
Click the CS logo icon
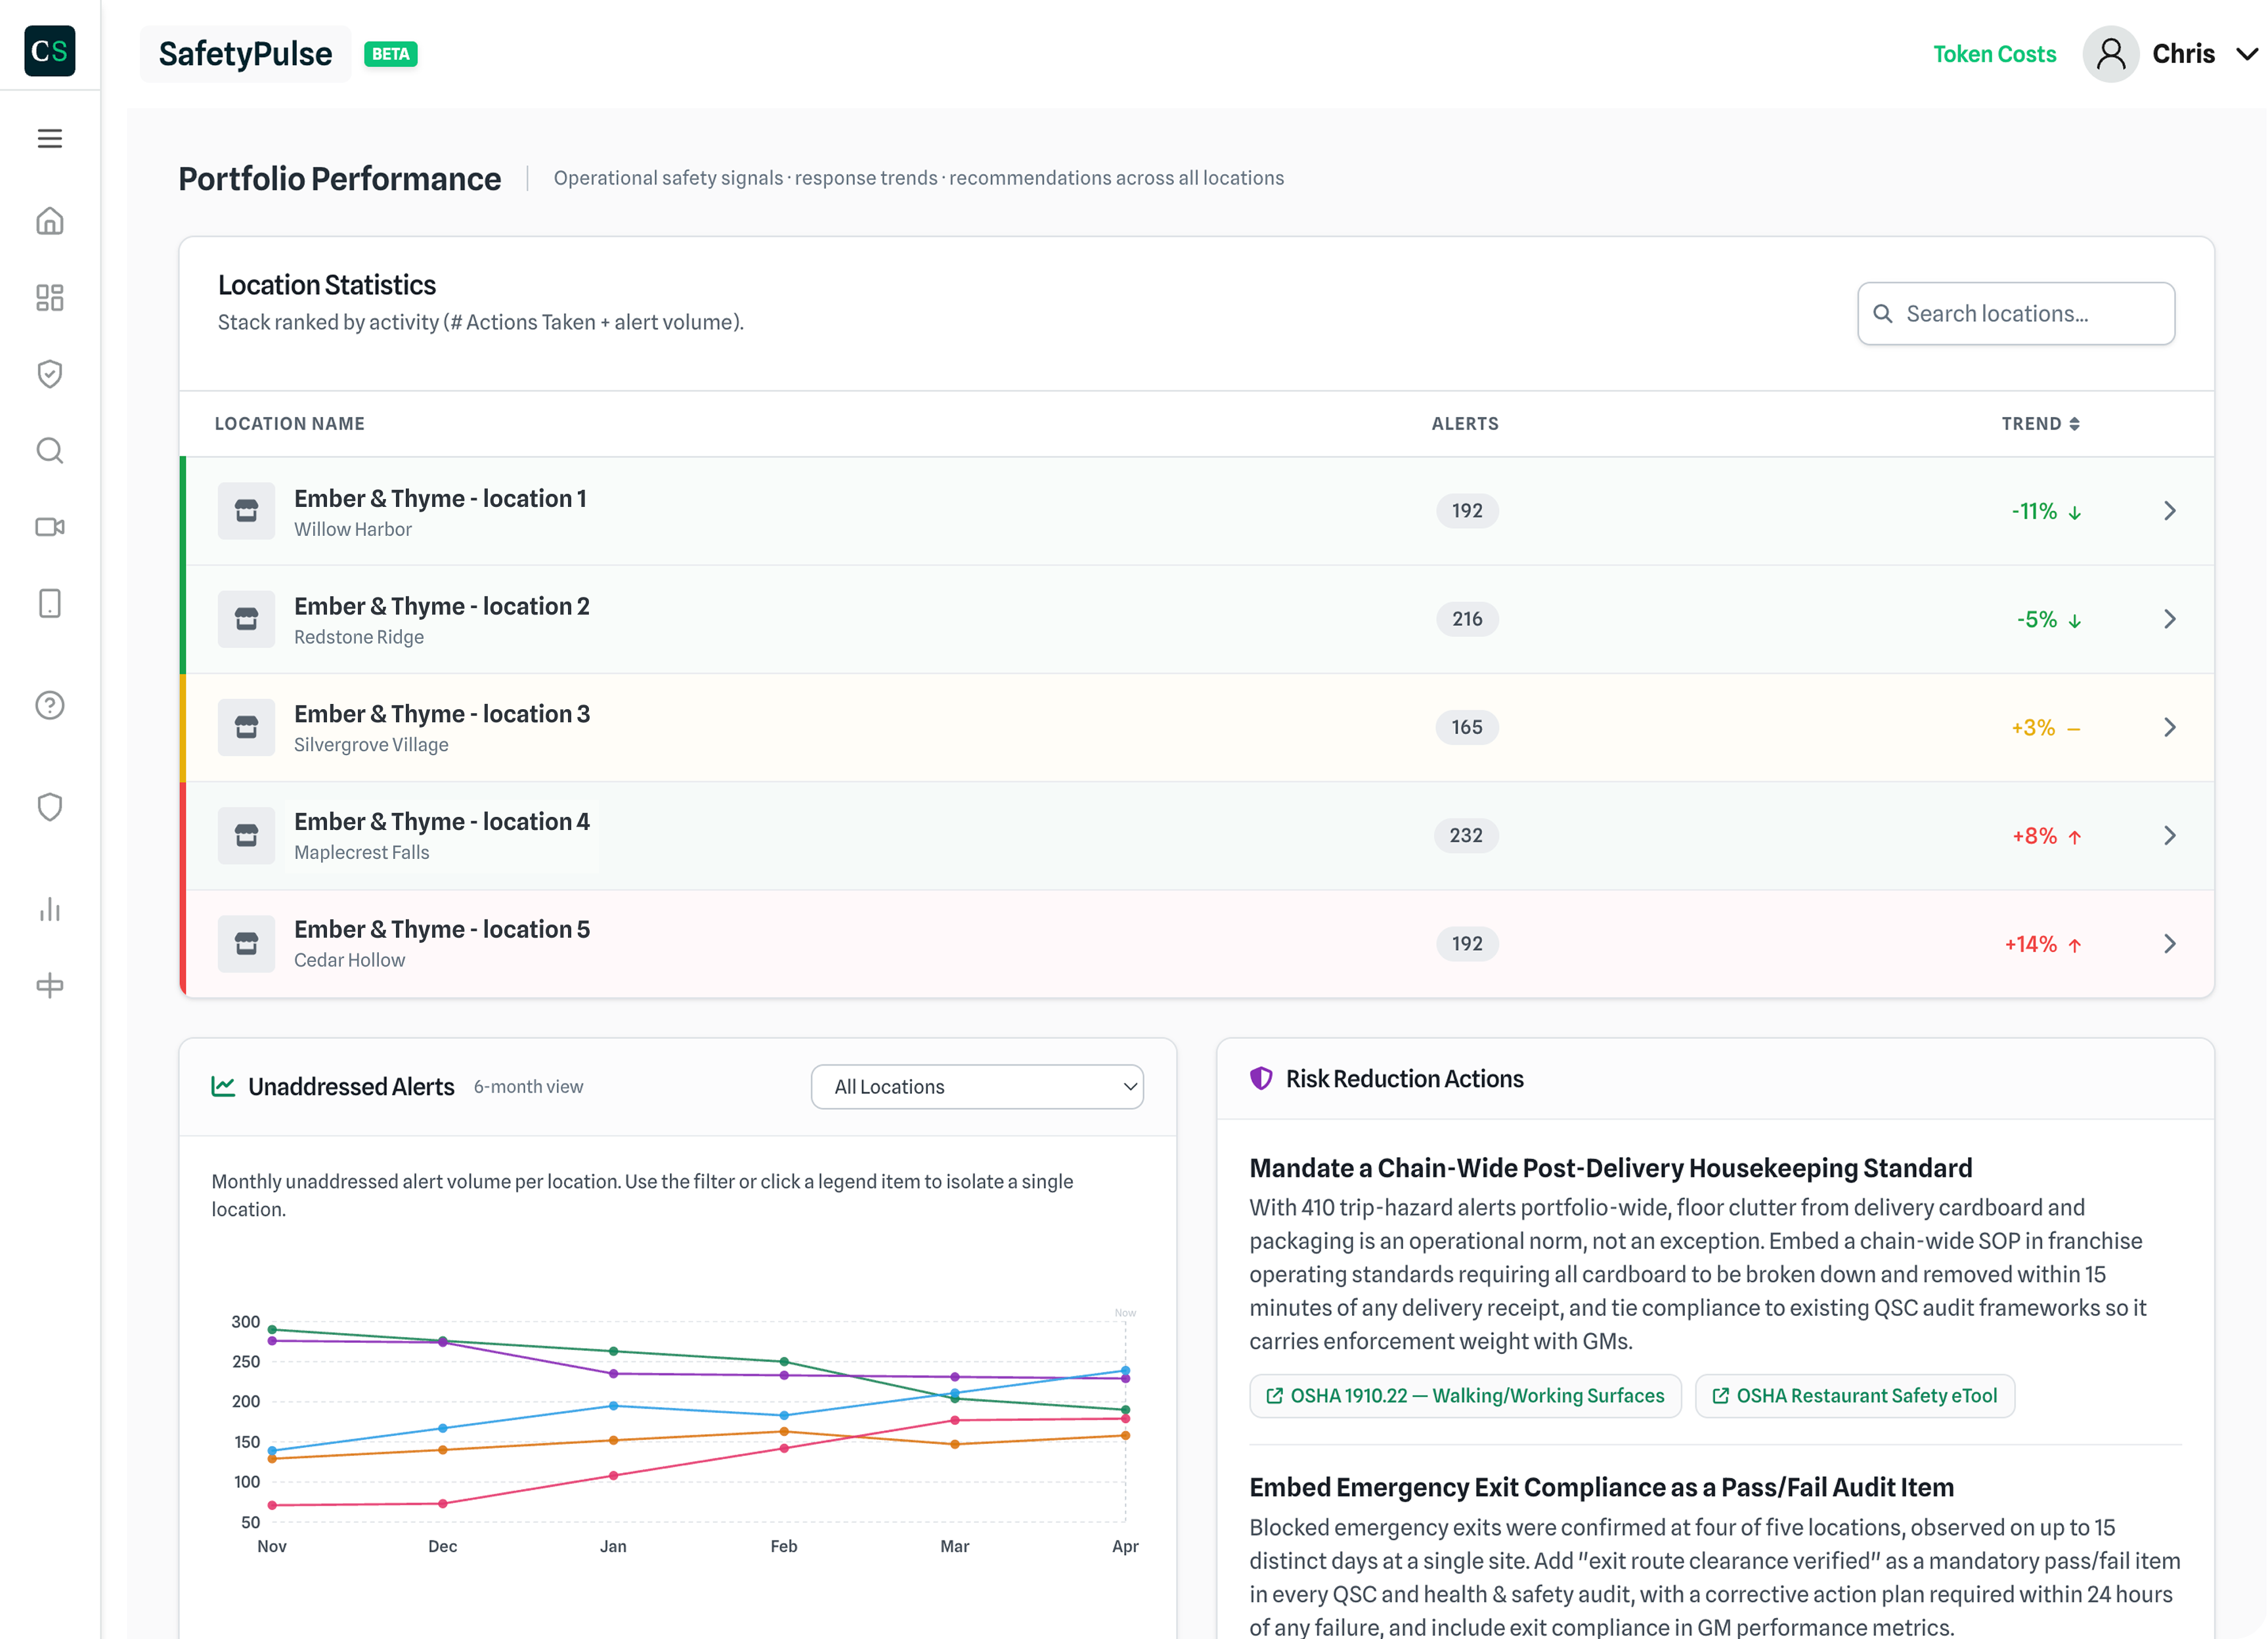50,51
